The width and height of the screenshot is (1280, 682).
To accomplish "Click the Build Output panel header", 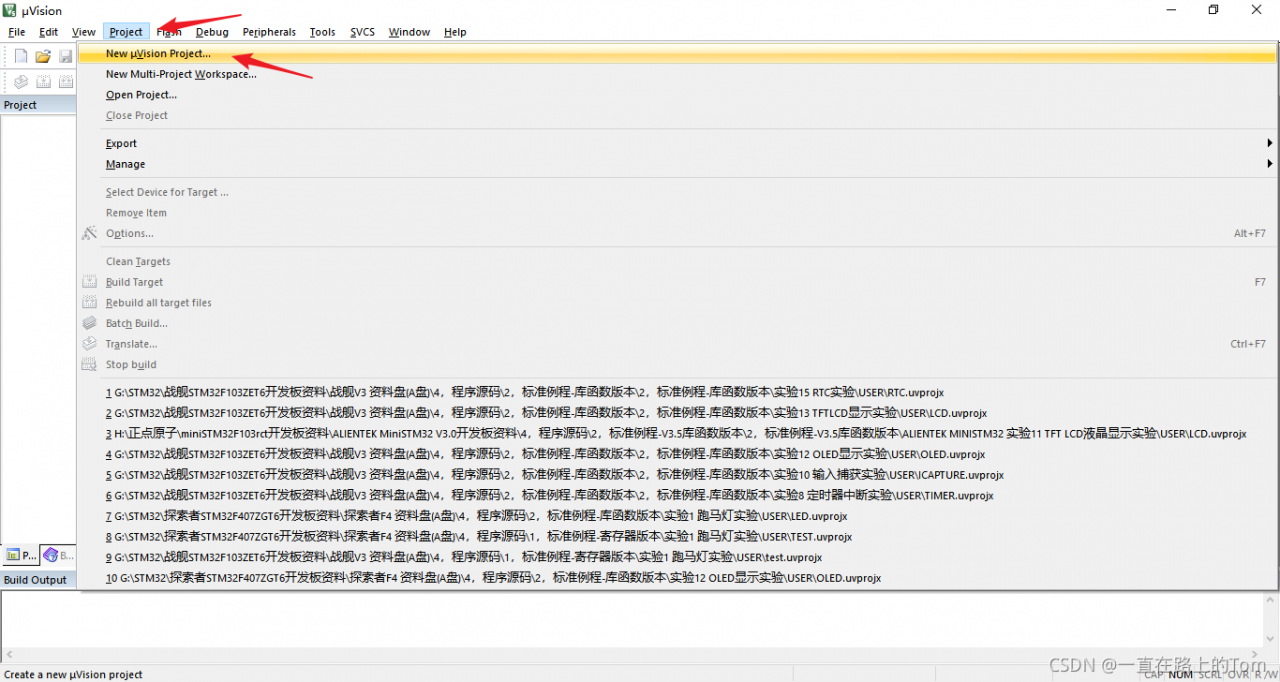I will click(38, 580).
